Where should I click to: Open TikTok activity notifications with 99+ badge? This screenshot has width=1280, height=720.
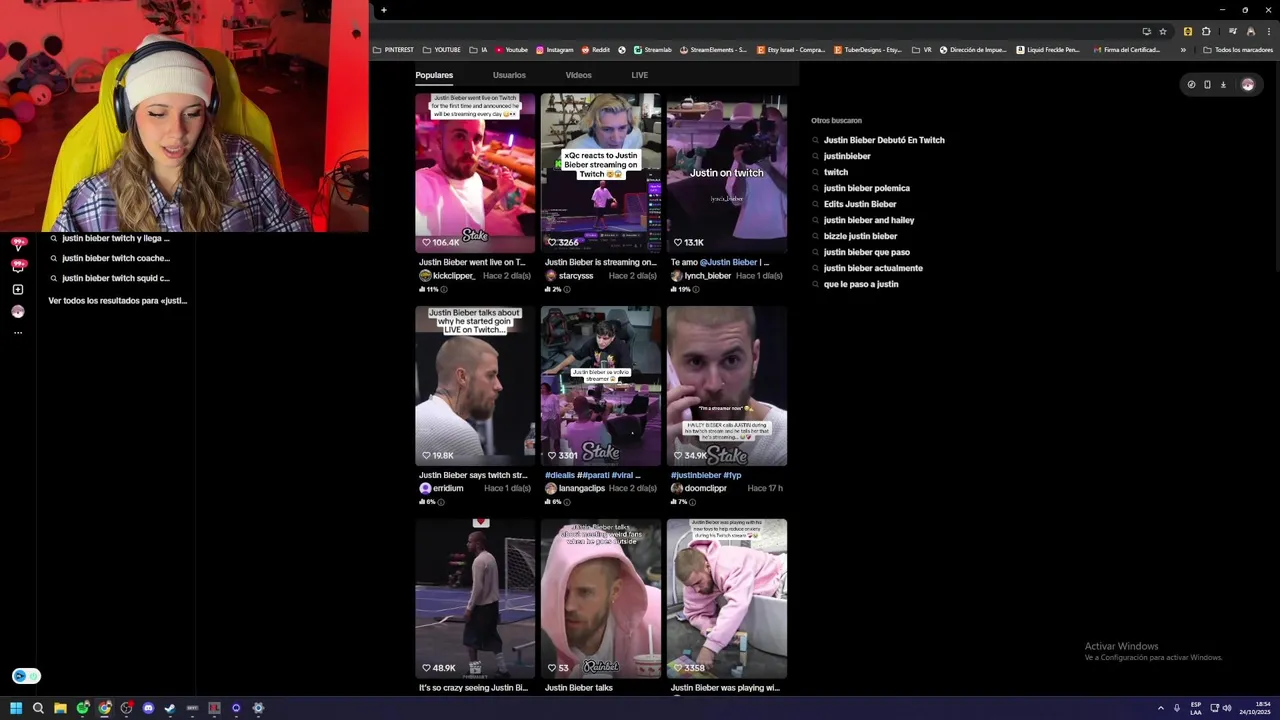tap(18, 244)
